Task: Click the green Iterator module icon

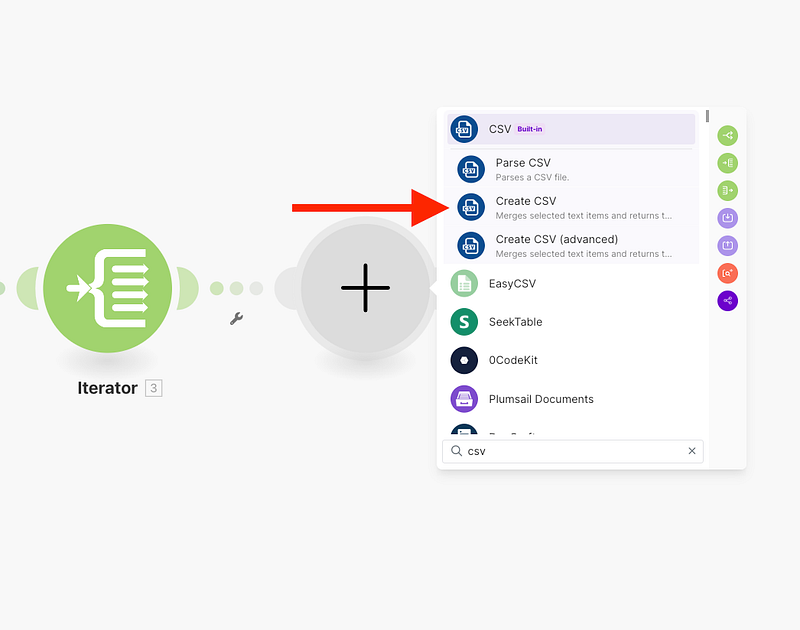Action: (x=107, y=288)
